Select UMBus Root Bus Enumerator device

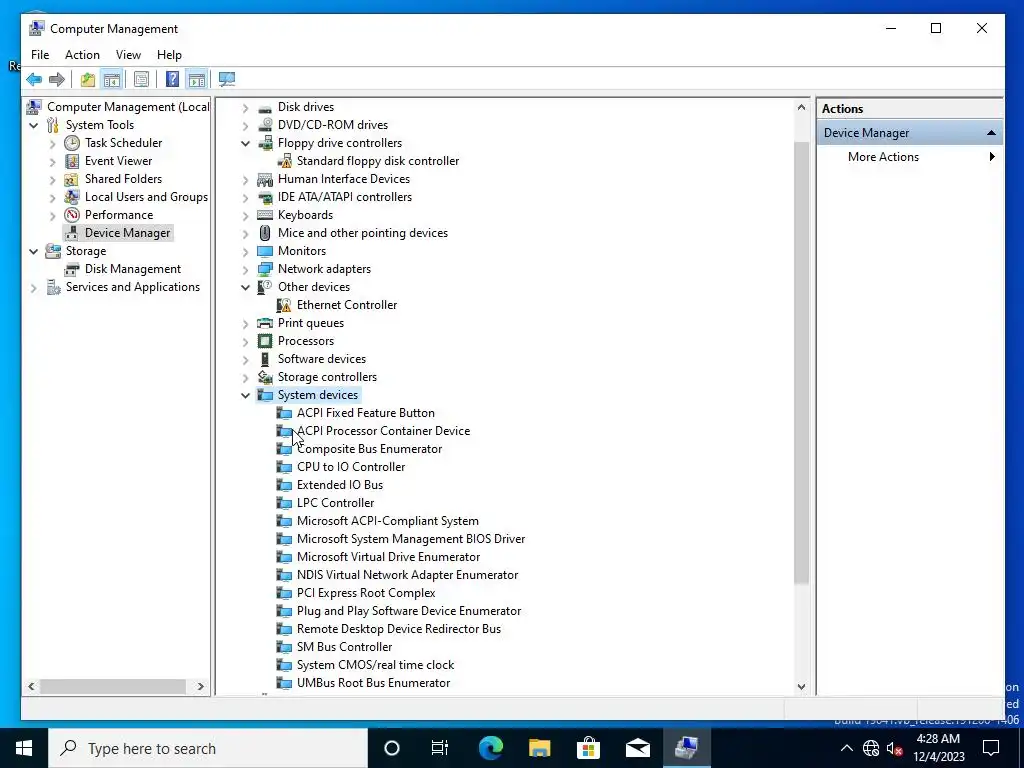pos(374,683)
